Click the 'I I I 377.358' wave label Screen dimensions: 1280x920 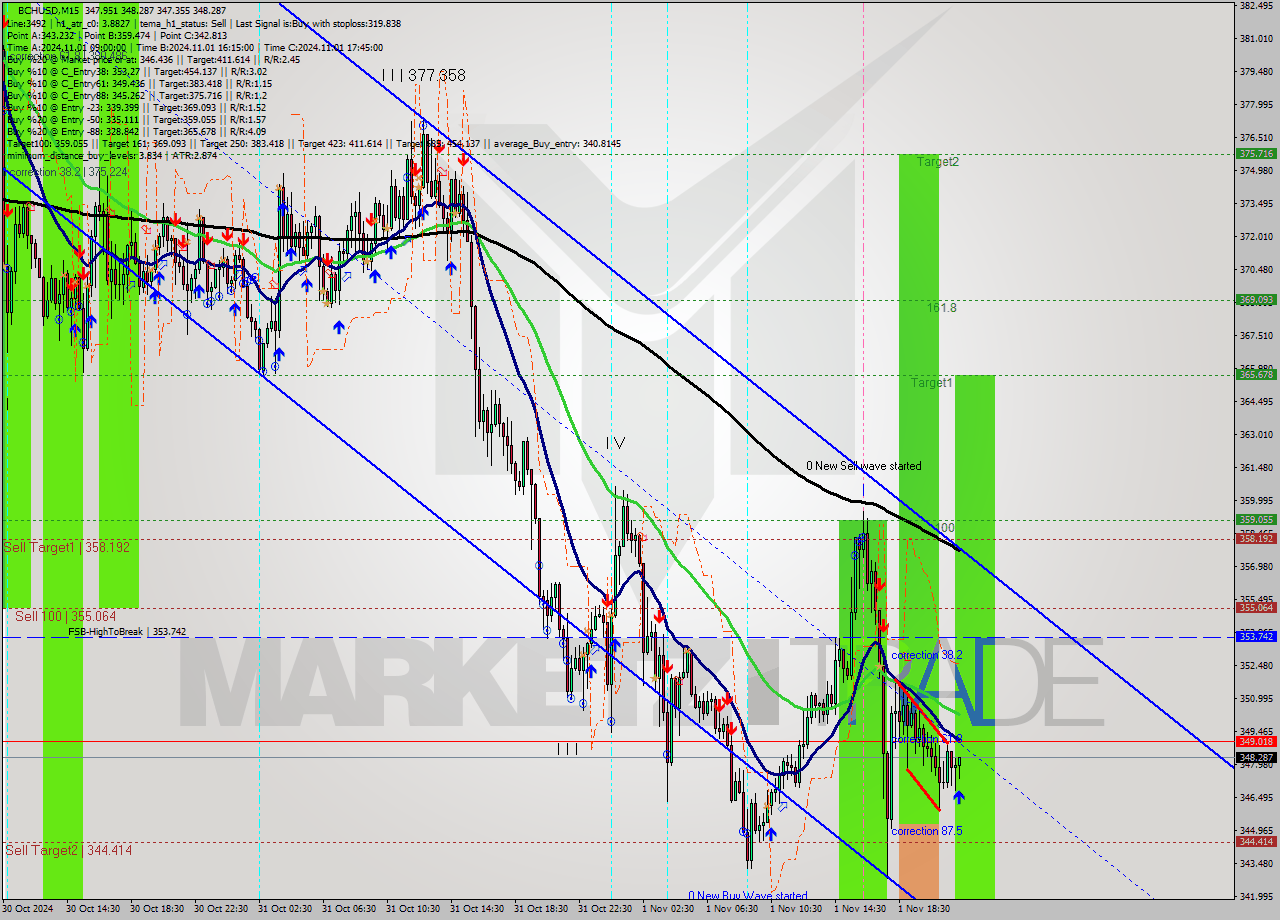(423, 75)
